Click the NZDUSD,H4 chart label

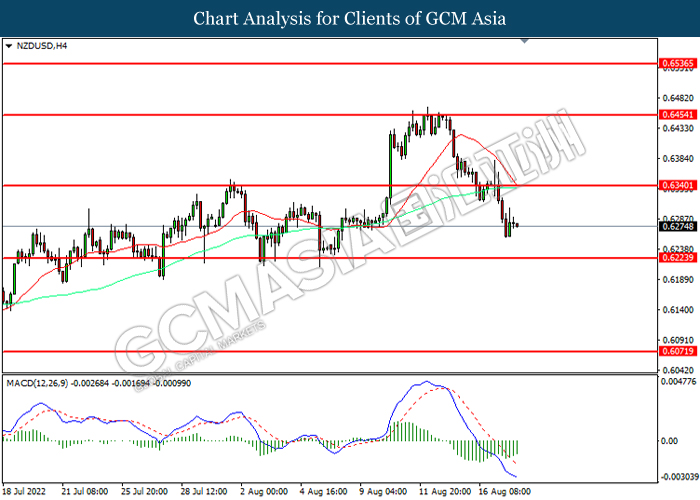coord(42,46)
